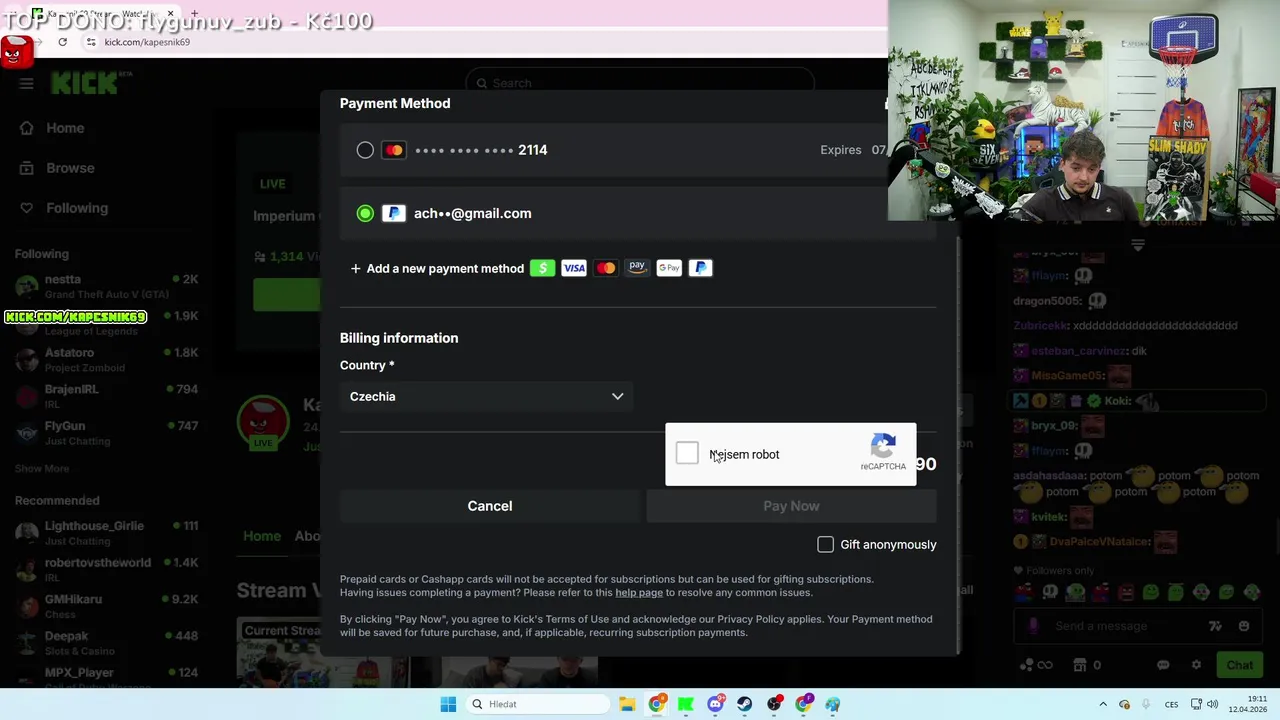Show hidden system tray icons
This screenshot has height=720, width=1280.
(x=1103, y=704)
